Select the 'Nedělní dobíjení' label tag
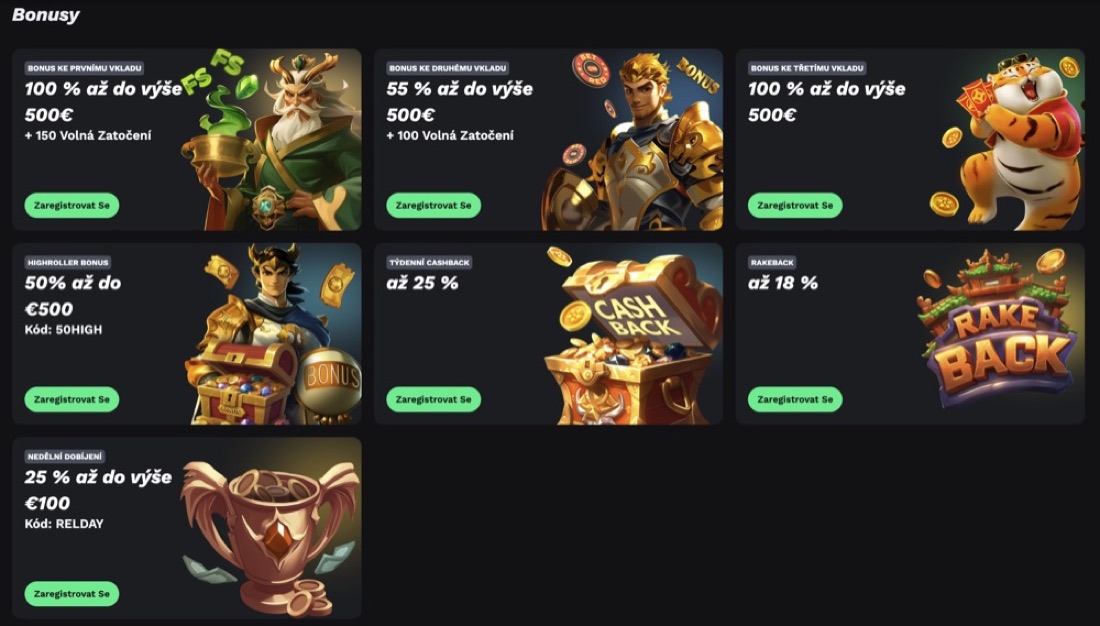The height and width of the screenshot is (626, 1100). 65,456
